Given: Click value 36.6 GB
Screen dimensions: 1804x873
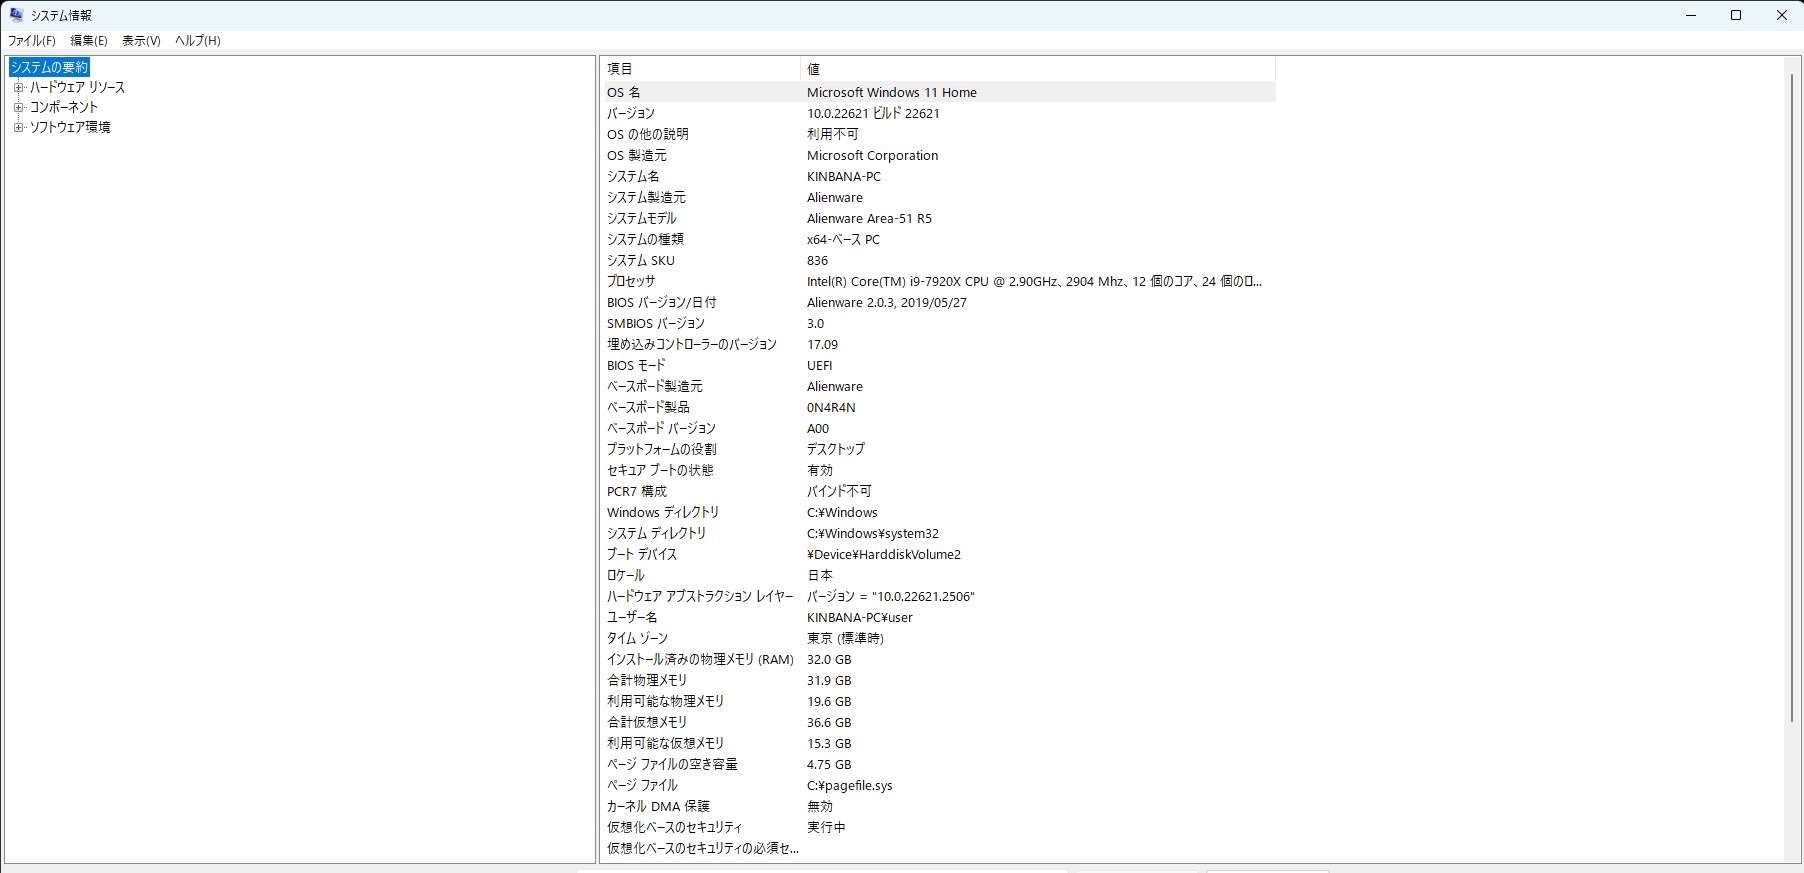Looking at the screenshot, I should click(x=829, y=722).
